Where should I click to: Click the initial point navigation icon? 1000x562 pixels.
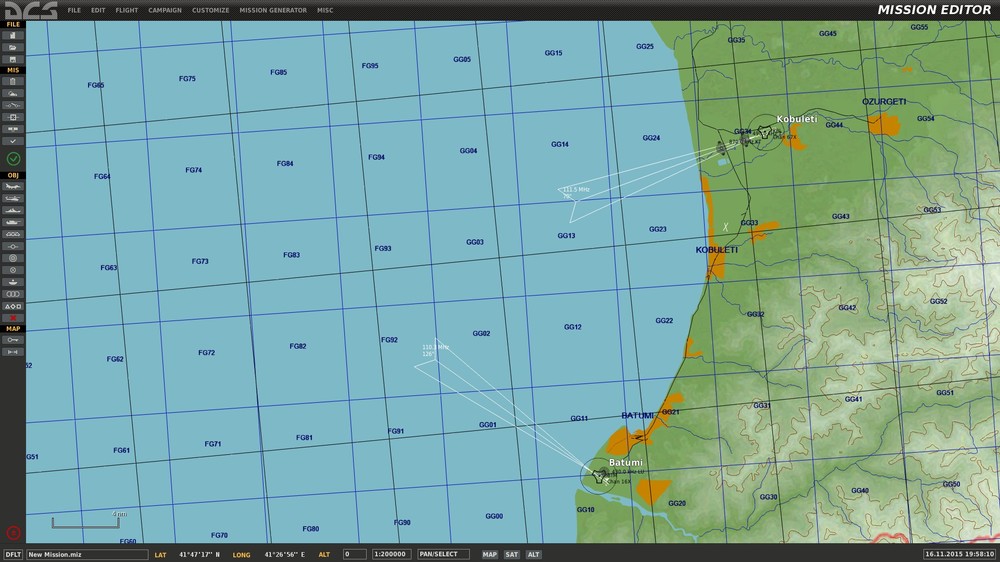[x=13, y=246]
